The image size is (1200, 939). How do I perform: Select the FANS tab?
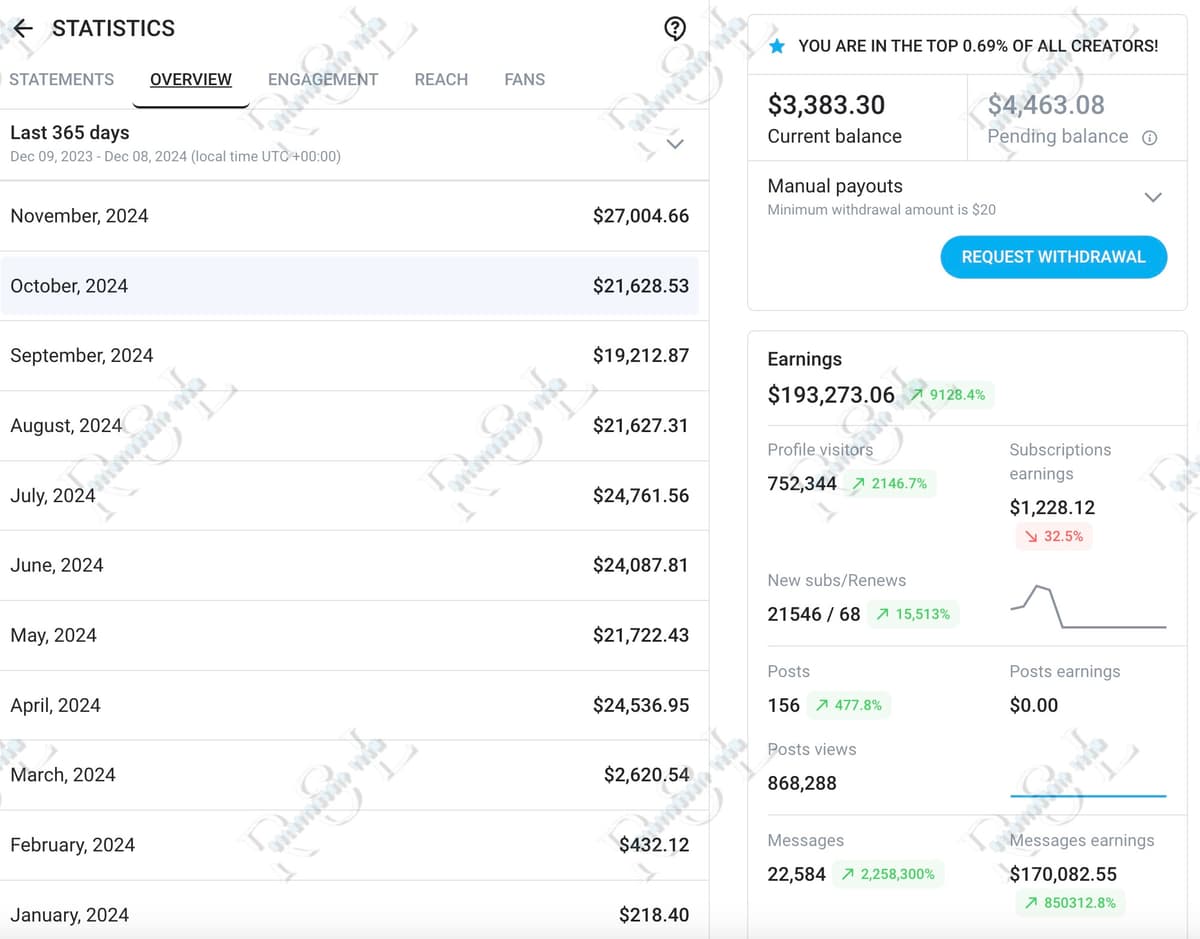point(524,79)
